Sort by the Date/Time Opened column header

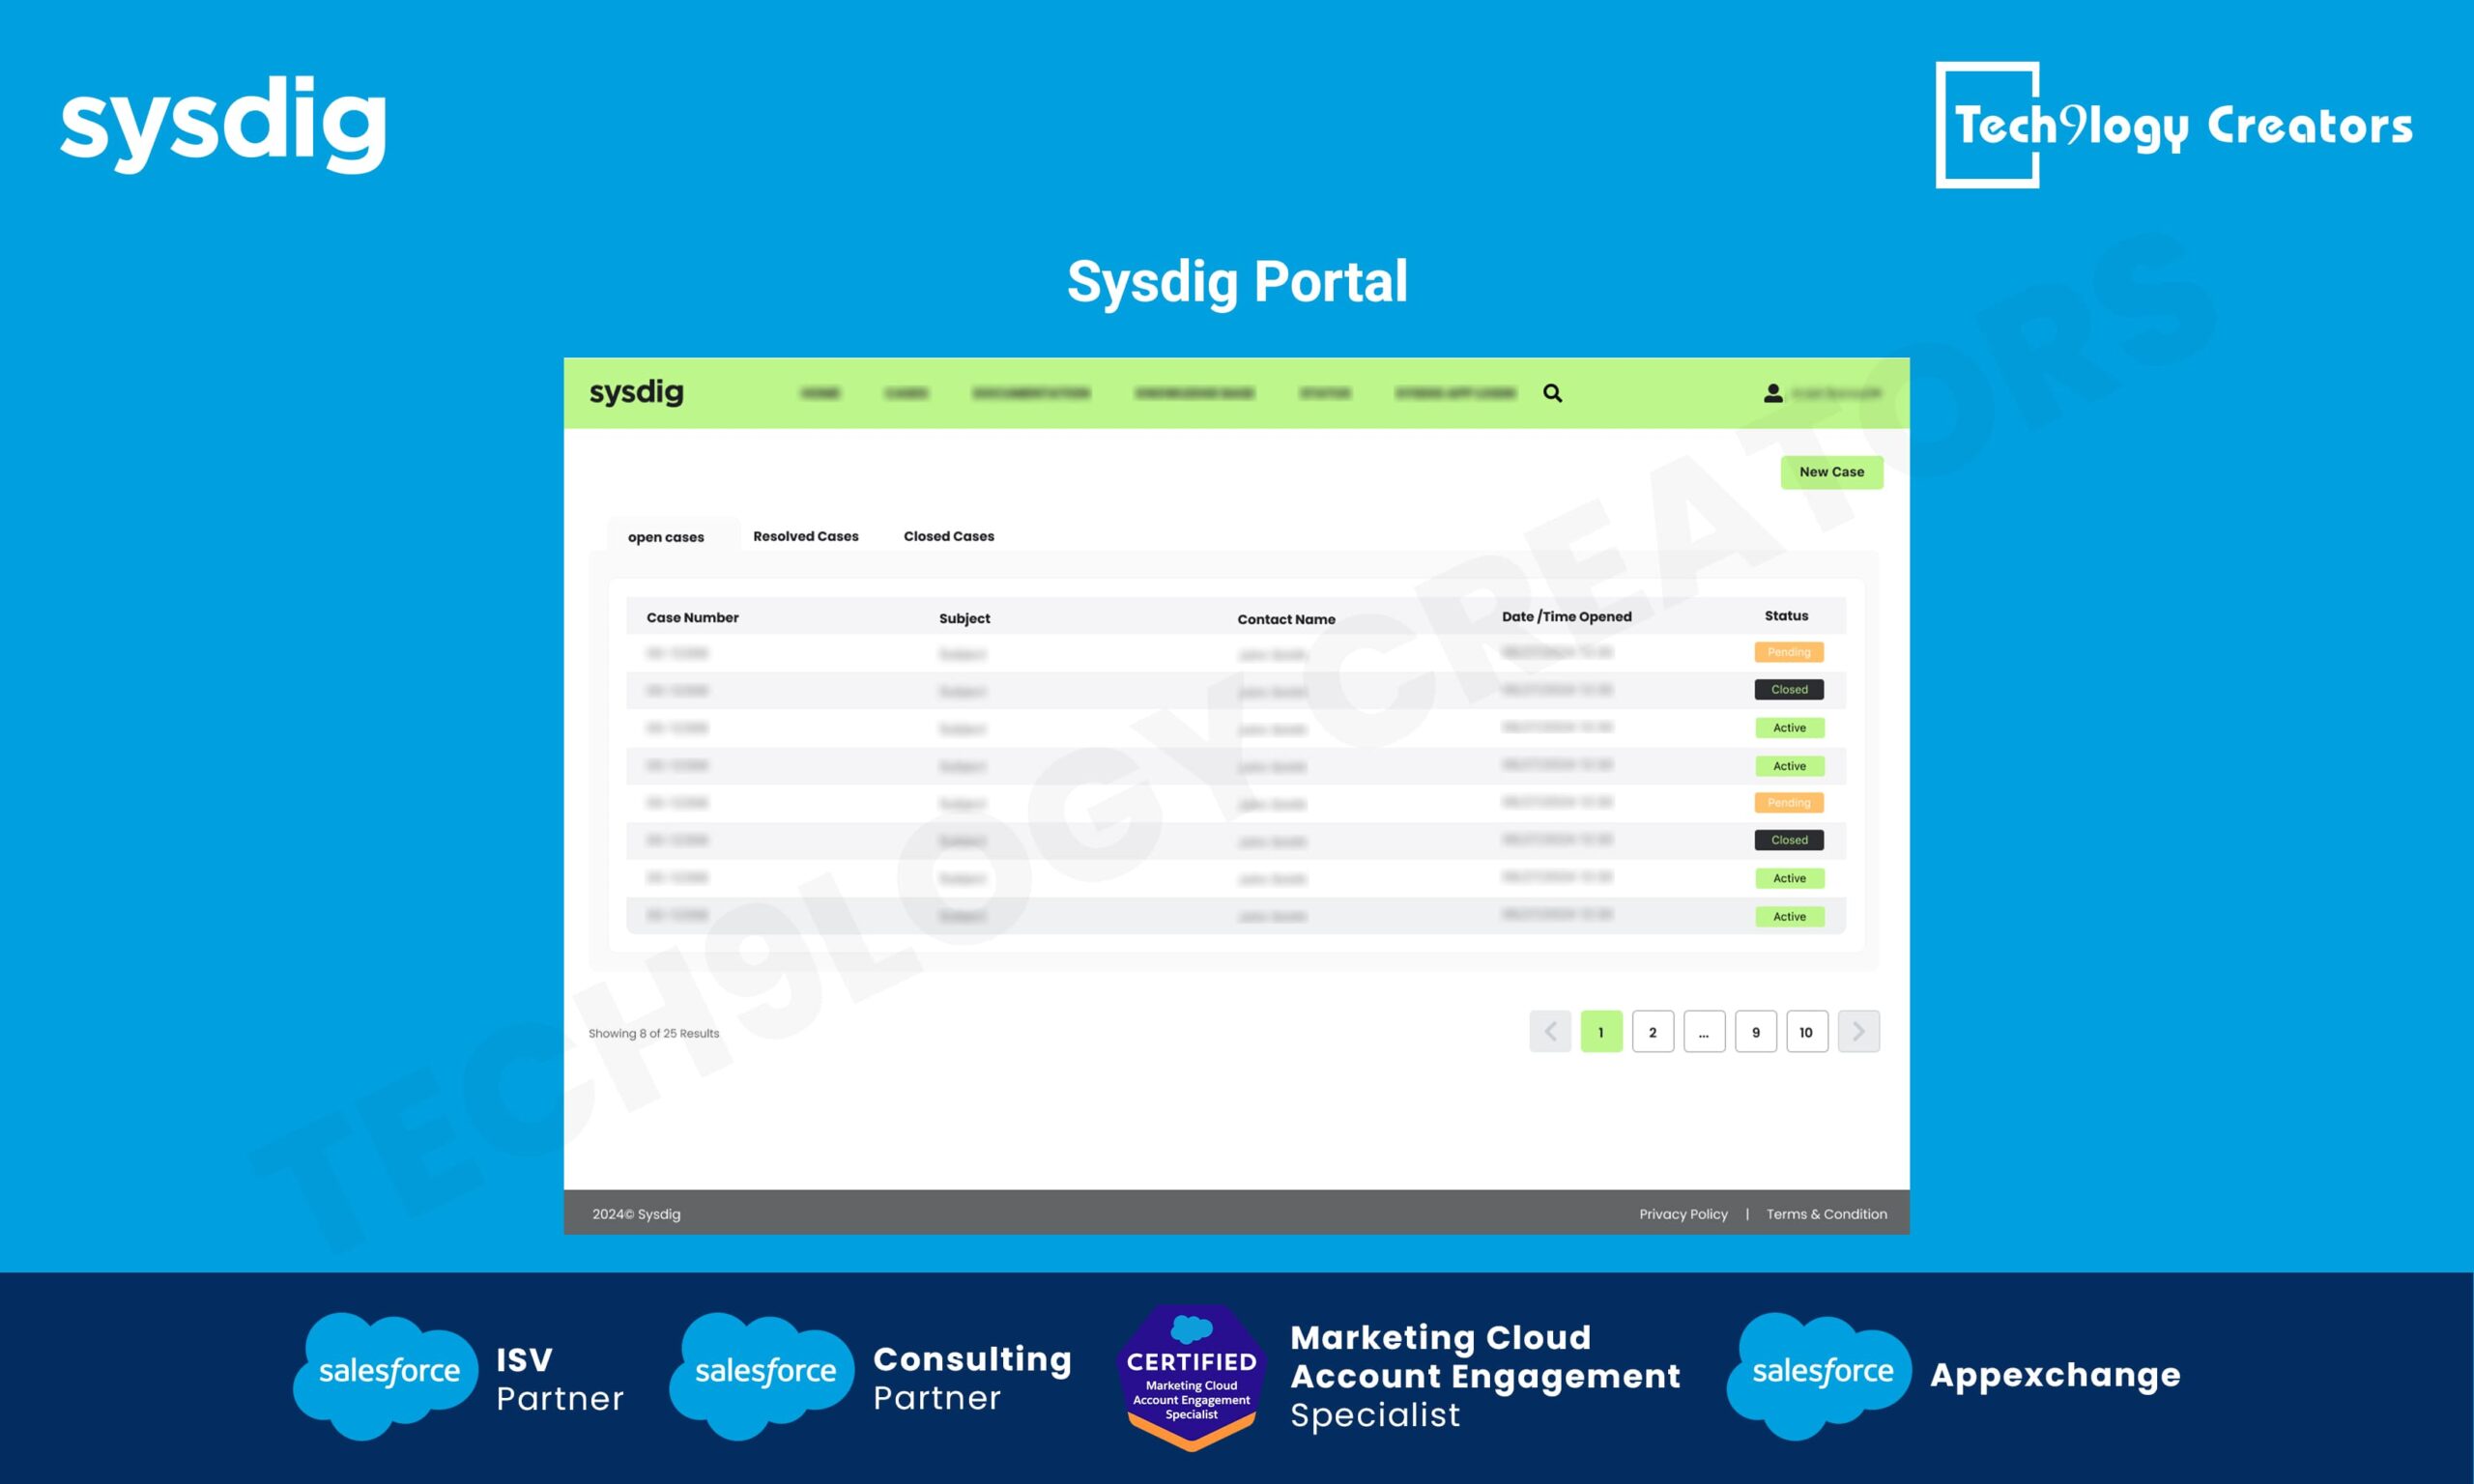[x=1566, y=617]
